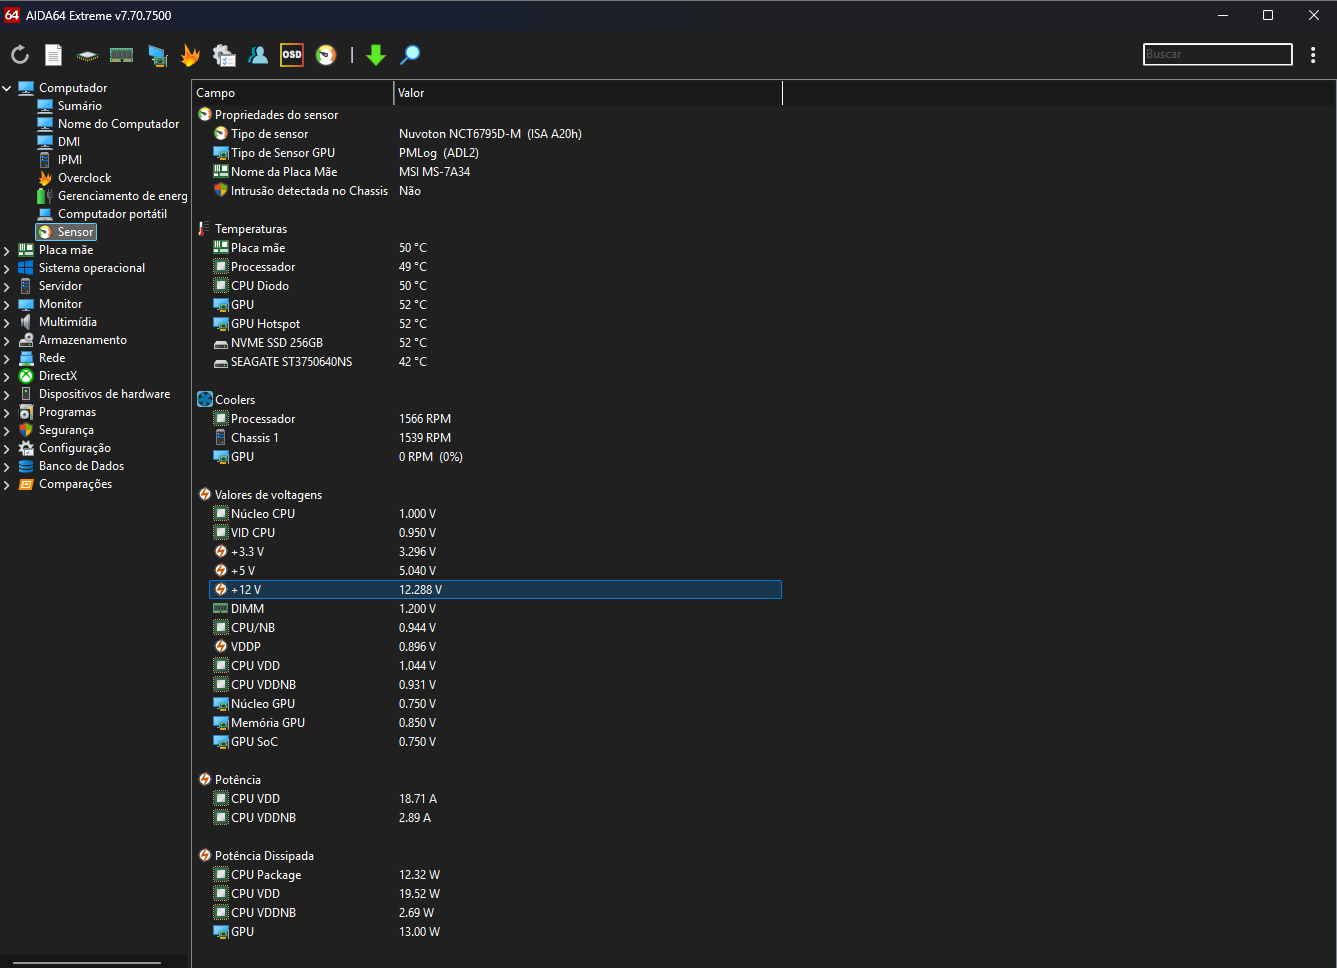The width and height of the screenshot is (1337, 968).
Task: Open the three-dot more options menu
Action: coord(1313,55)
